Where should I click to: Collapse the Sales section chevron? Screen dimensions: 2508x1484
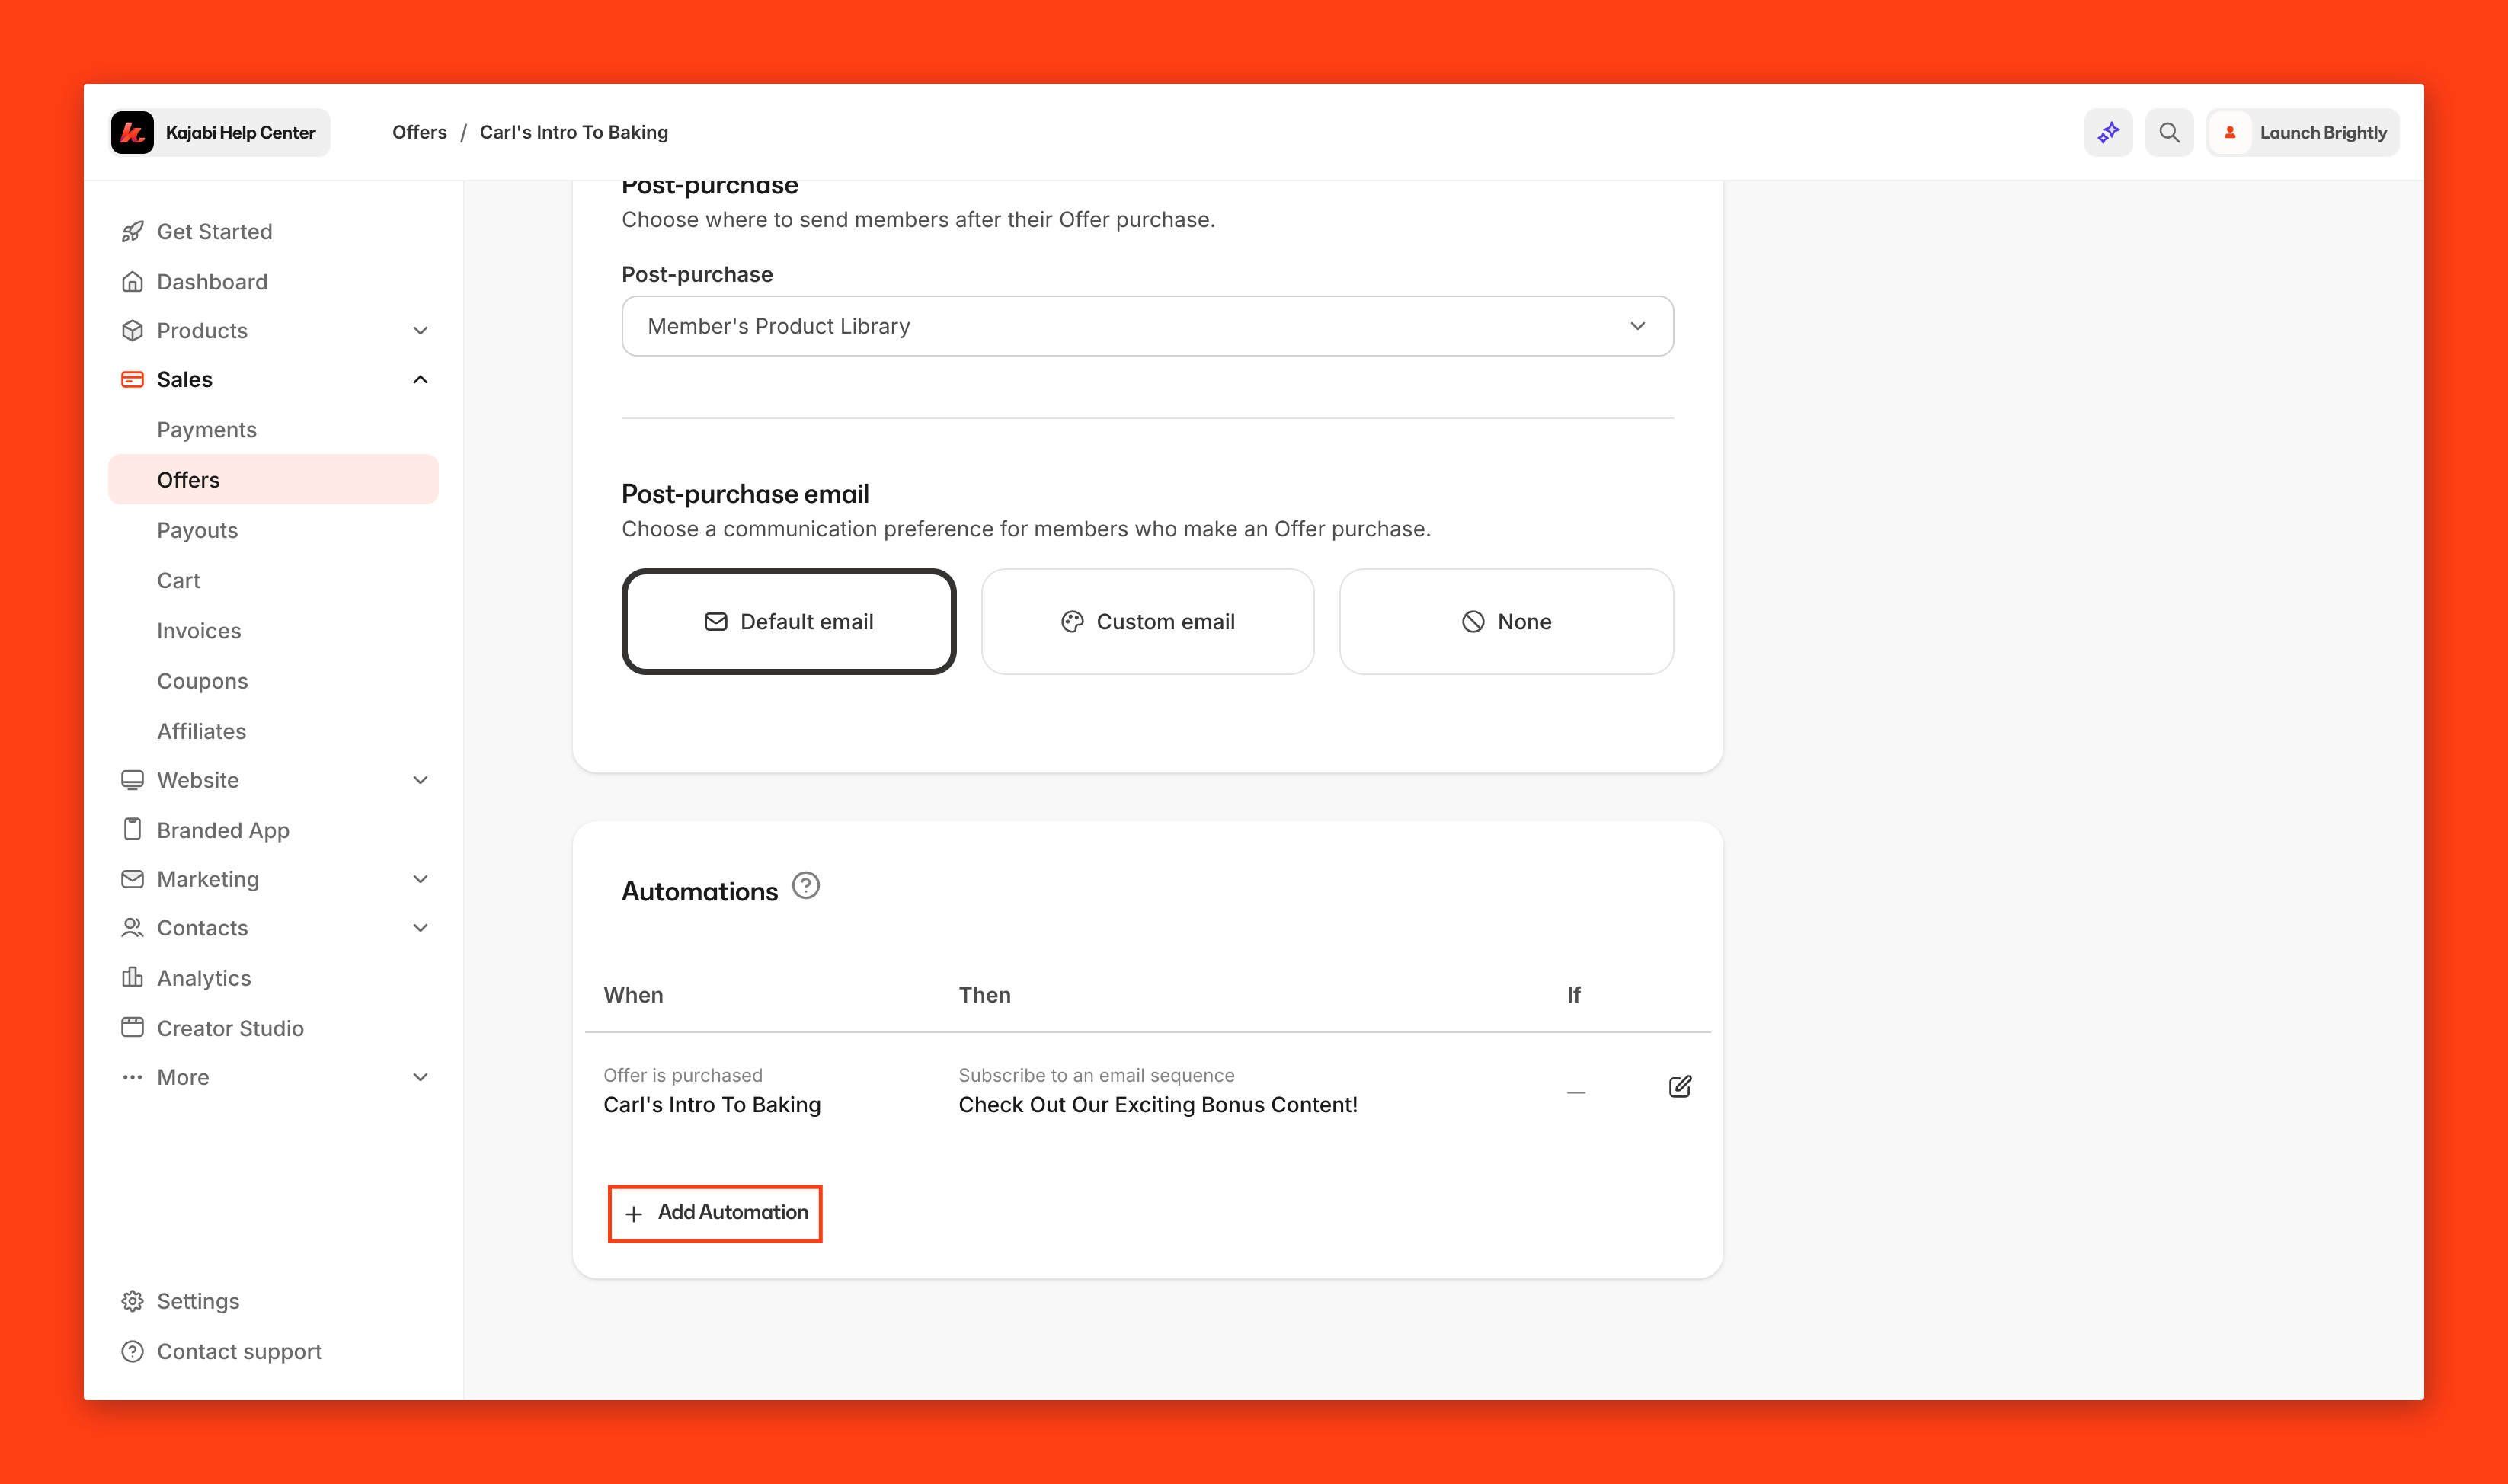click(421, 380)
